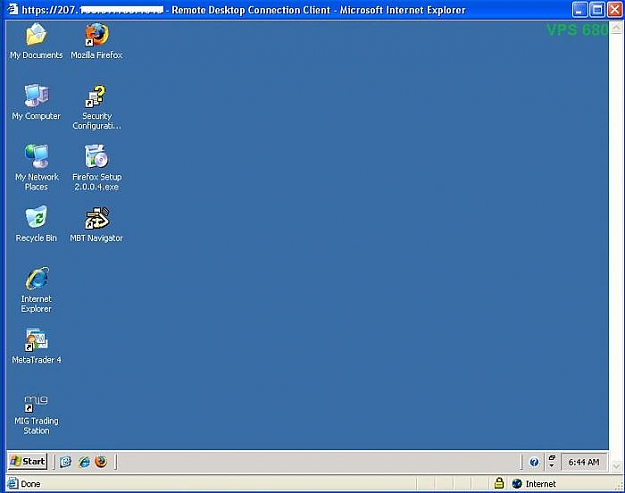
Task: Open My Documents desktop icon
Action: coord(36,41)
